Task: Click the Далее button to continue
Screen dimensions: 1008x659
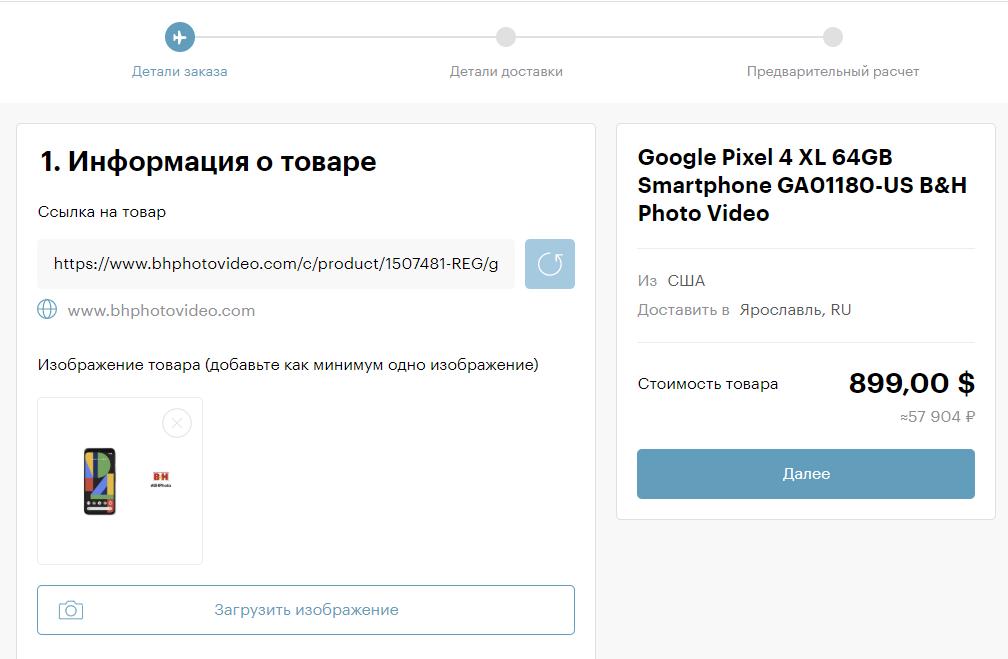Action: (x=806, y=474)
